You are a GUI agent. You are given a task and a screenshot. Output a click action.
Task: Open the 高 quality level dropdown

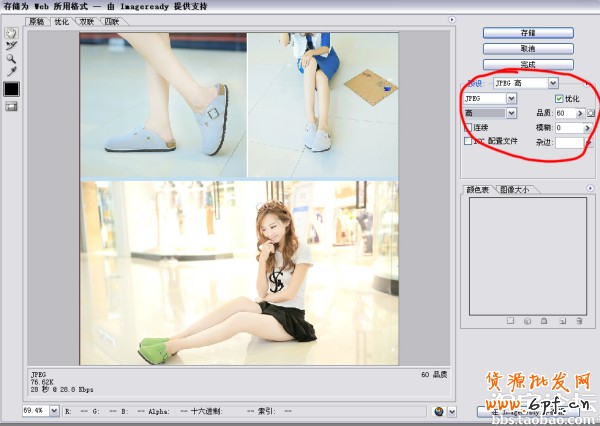point(511,113)
